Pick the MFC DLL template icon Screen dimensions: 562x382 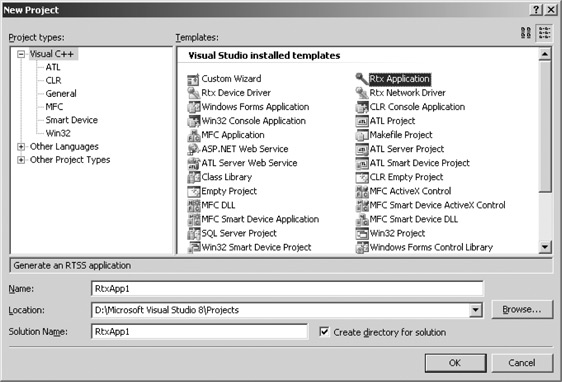pos(193,205)
